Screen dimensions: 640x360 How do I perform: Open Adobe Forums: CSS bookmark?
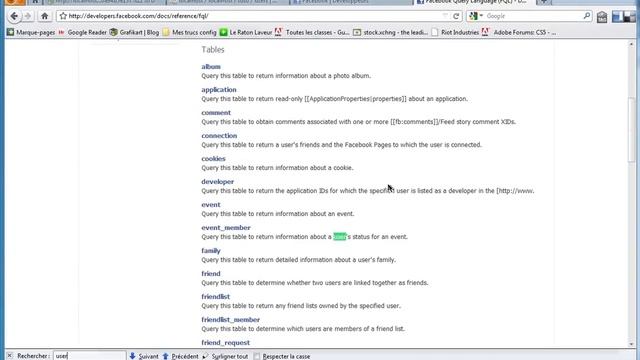519,32
